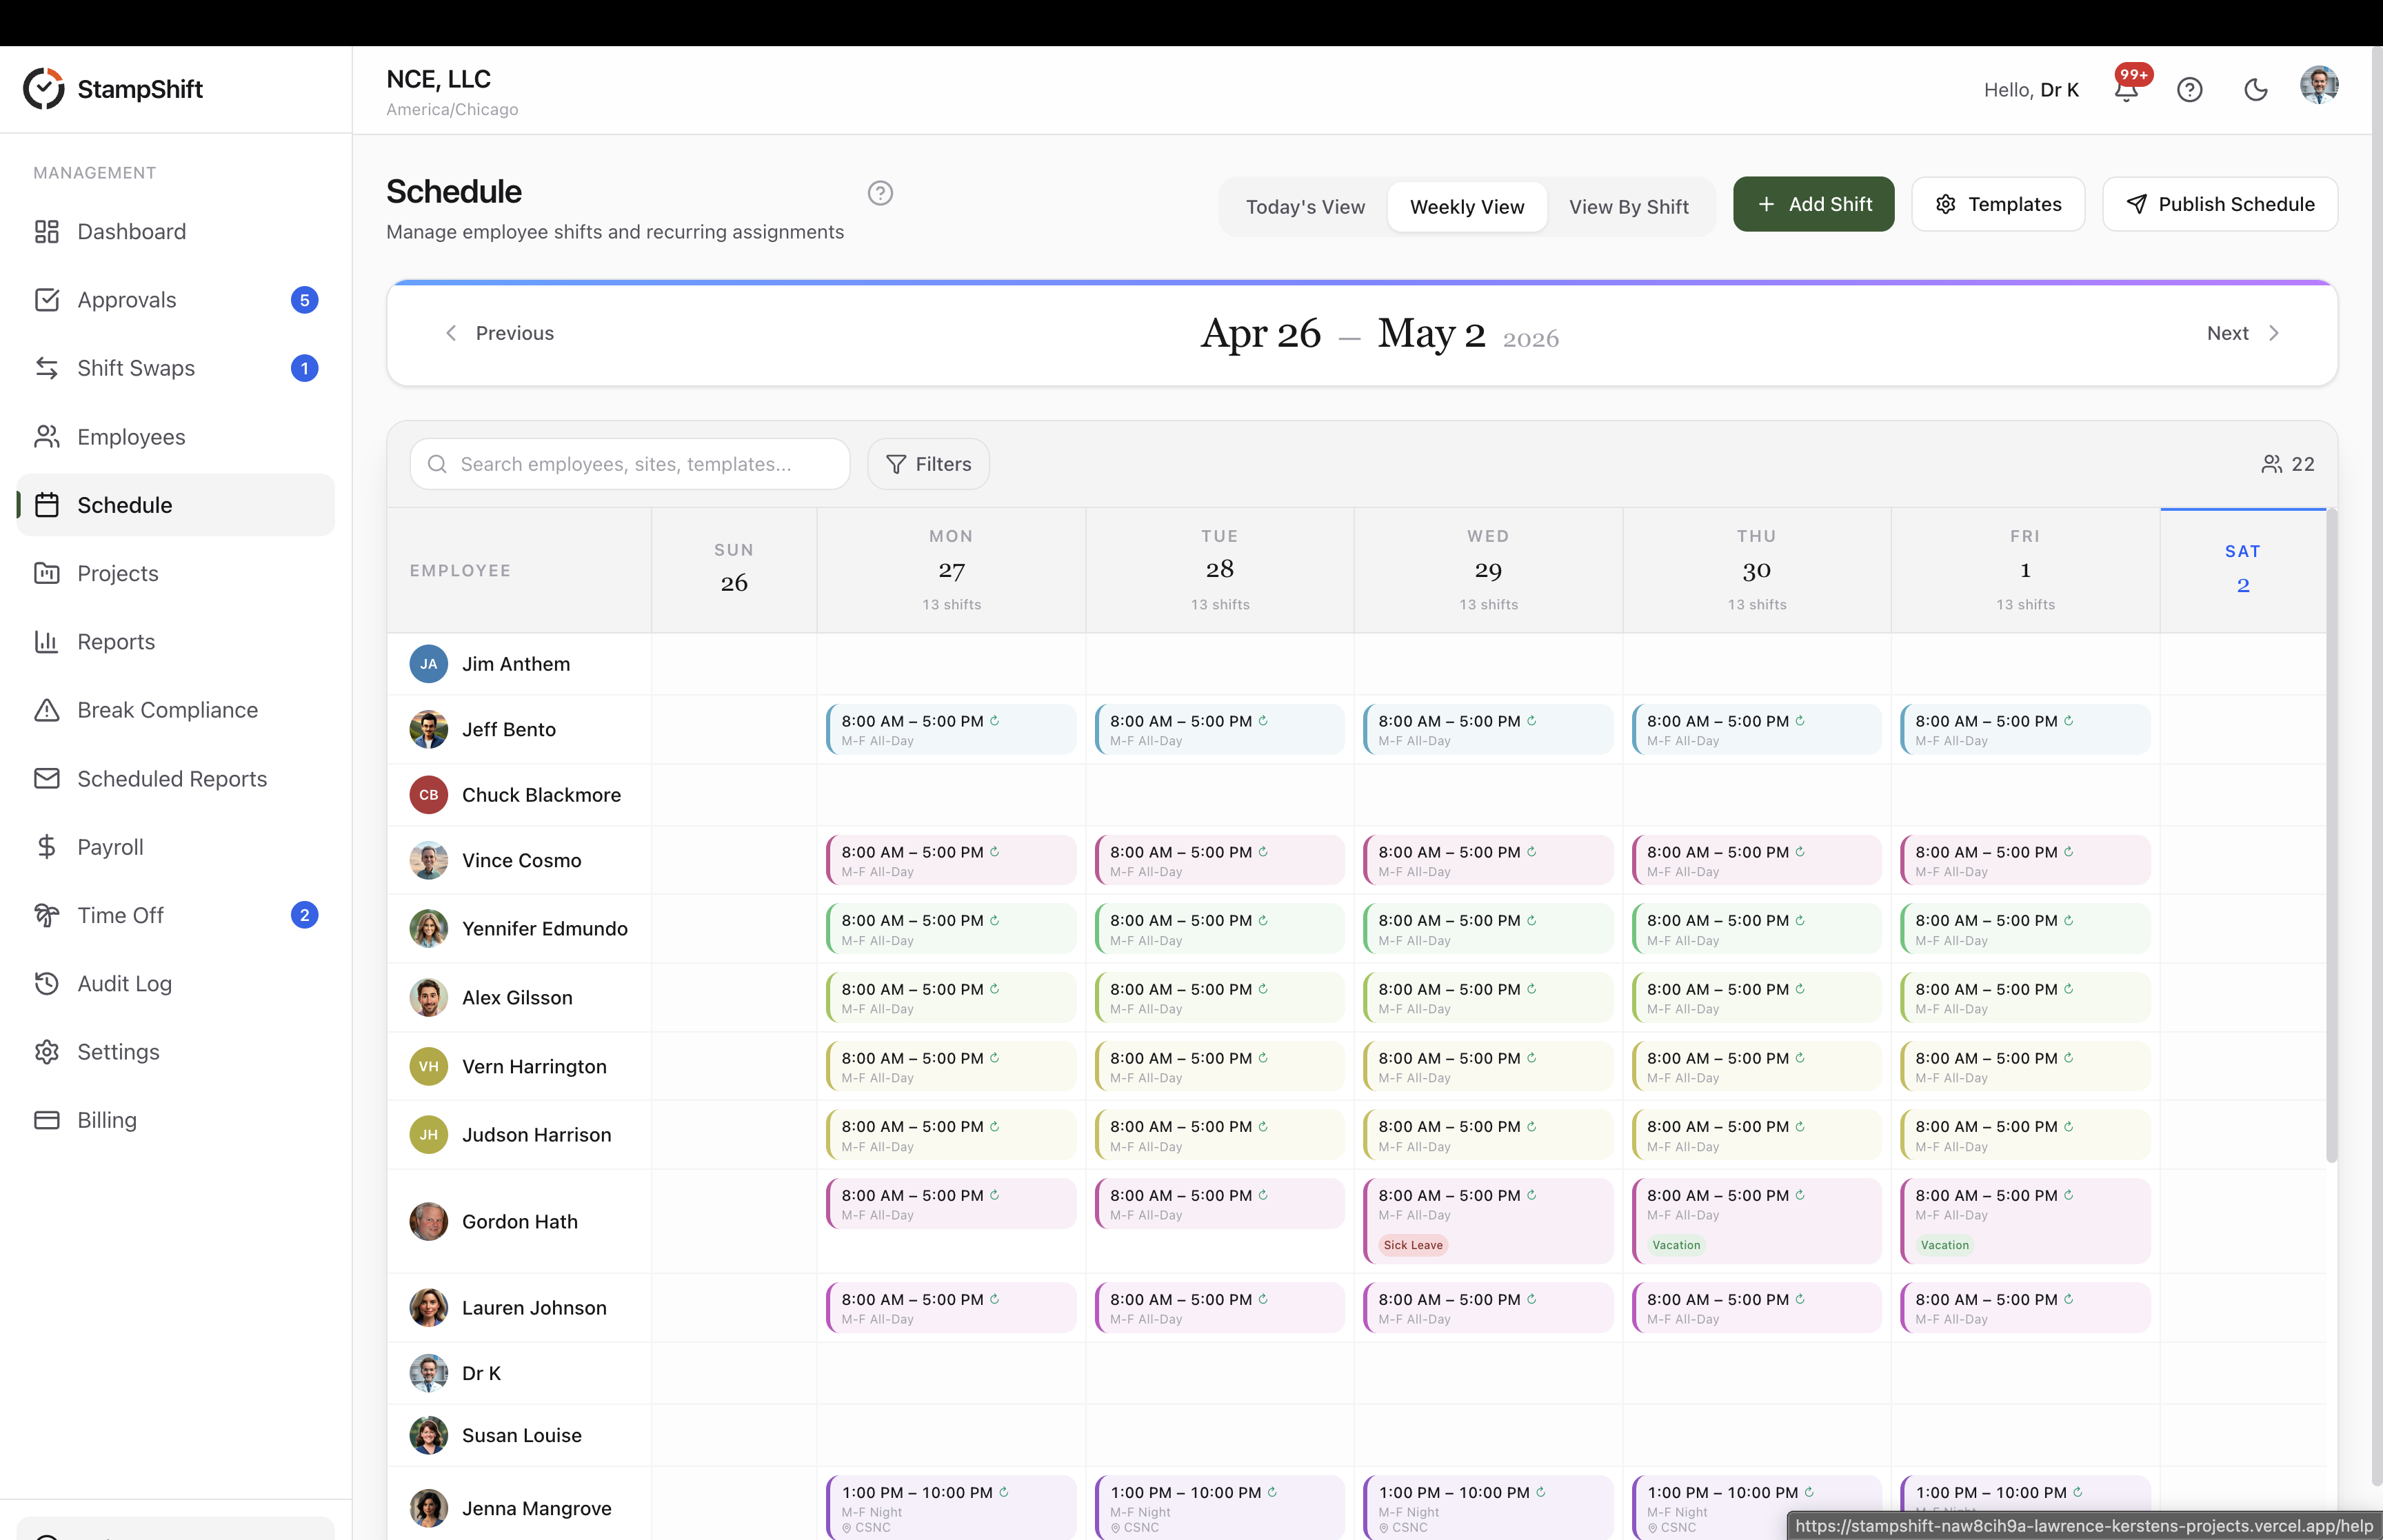Viewport: 2383px width, 1540px height.
Task: Click the Break Compliance warning icon
Action: pyautogui.click(x=47, y=710)
